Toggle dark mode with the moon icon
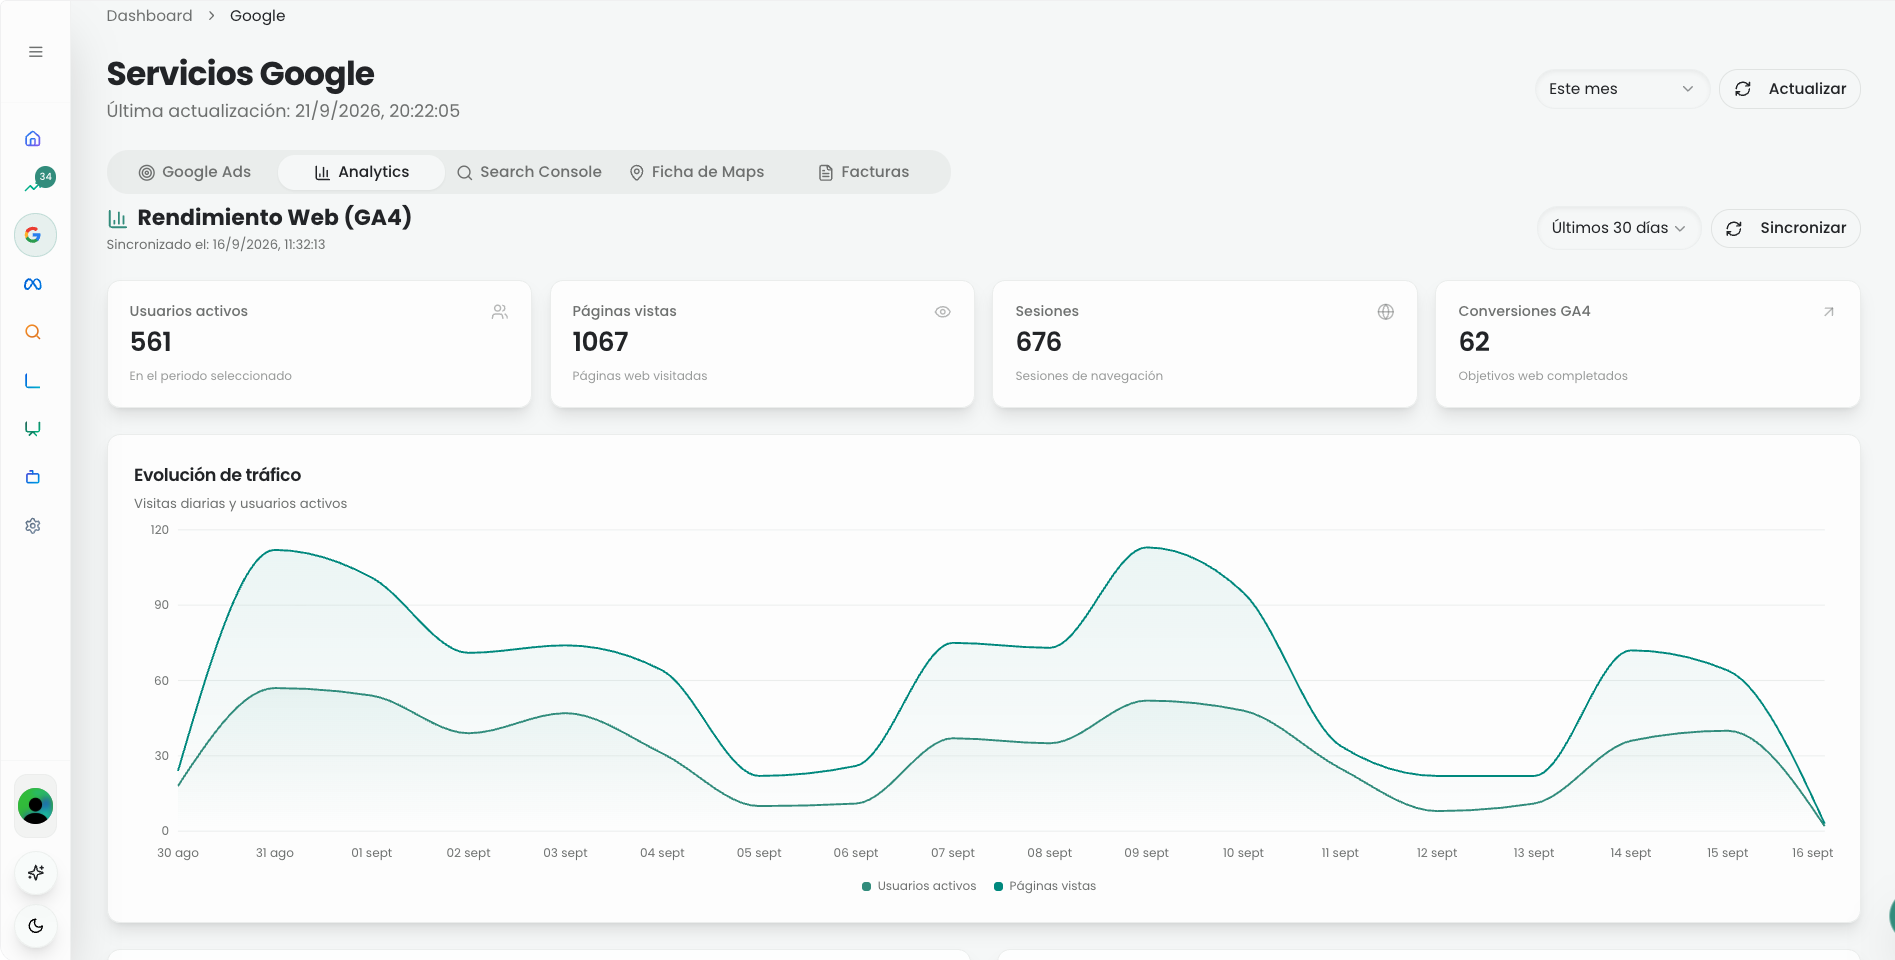 pos(36,926)
